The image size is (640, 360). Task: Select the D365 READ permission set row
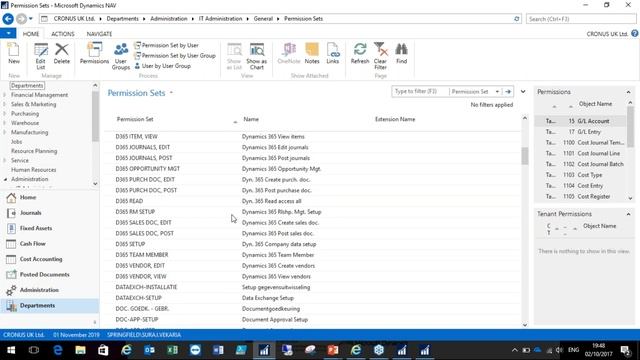click(x=312, y=201)
